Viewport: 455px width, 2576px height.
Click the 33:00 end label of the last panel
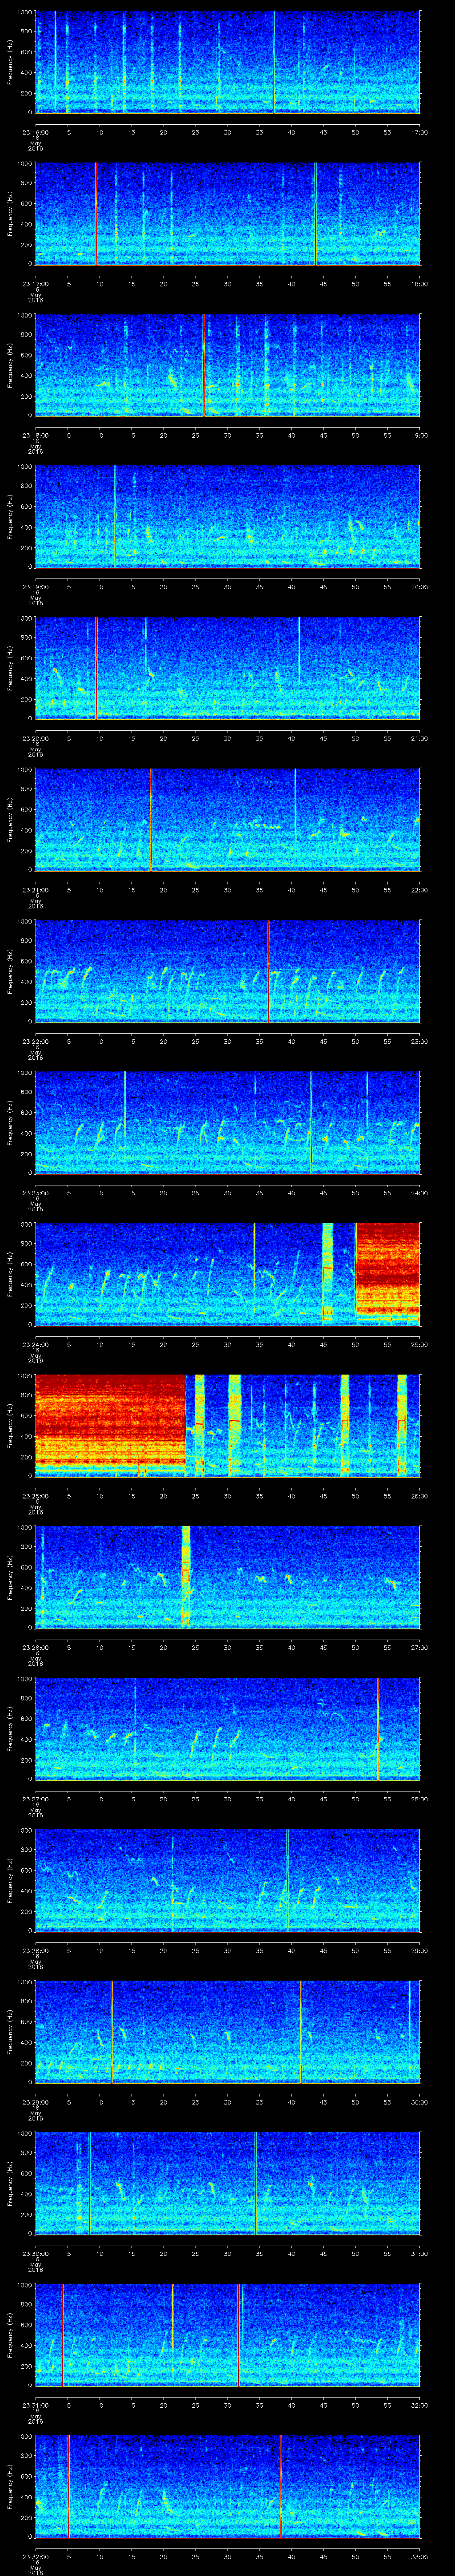point(419,2556)
